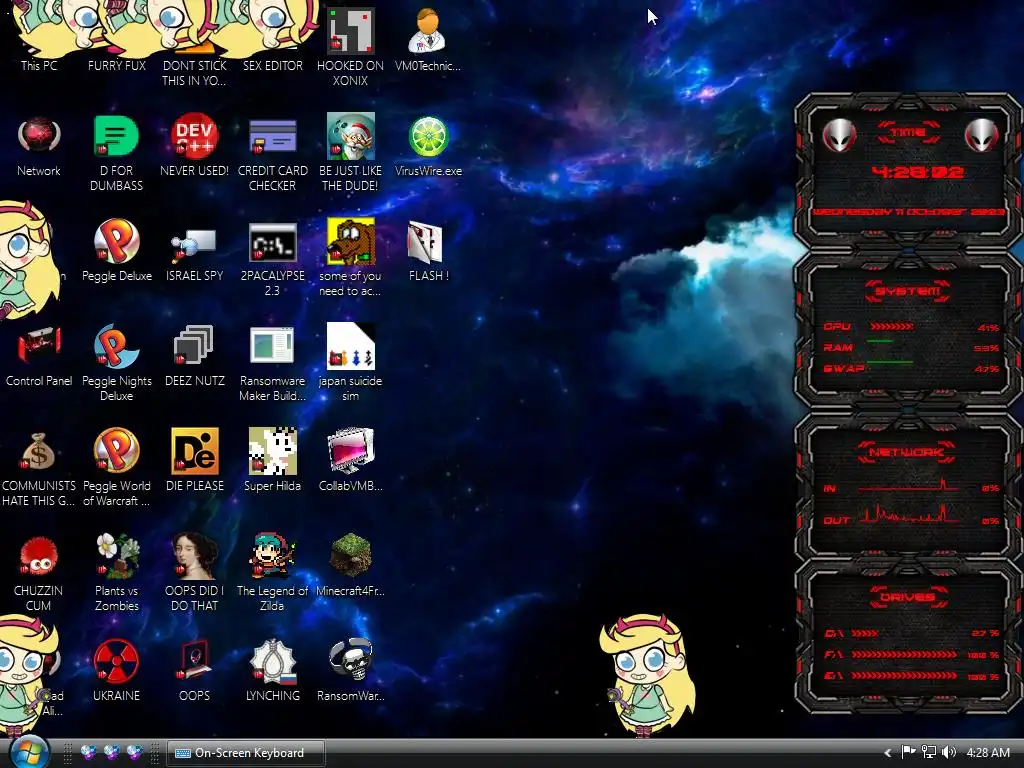Click the network IN traffic graph

908,485
